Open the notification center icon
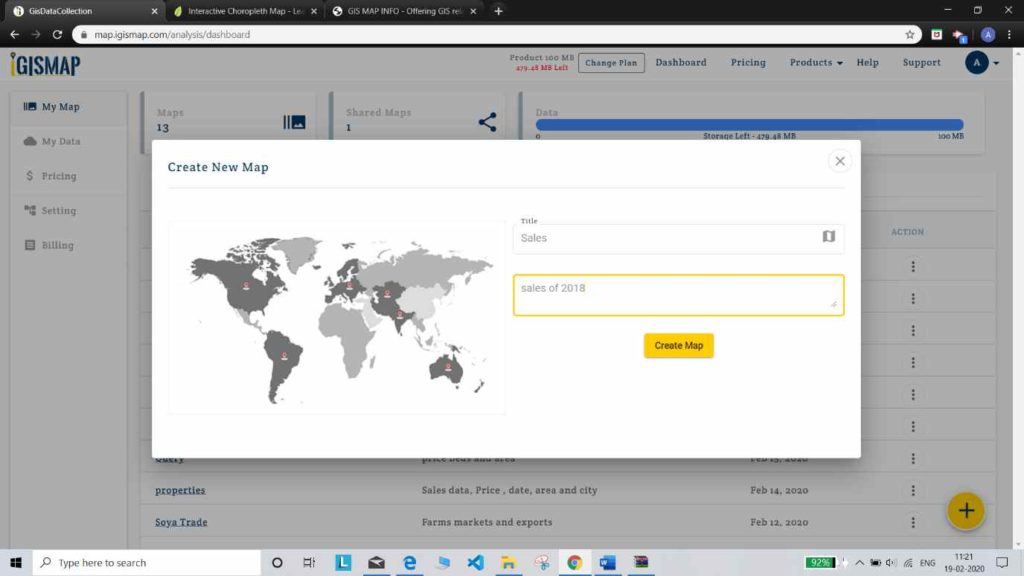The width and height of the screenshot is (1024, 576). [x=1002, y=562]
